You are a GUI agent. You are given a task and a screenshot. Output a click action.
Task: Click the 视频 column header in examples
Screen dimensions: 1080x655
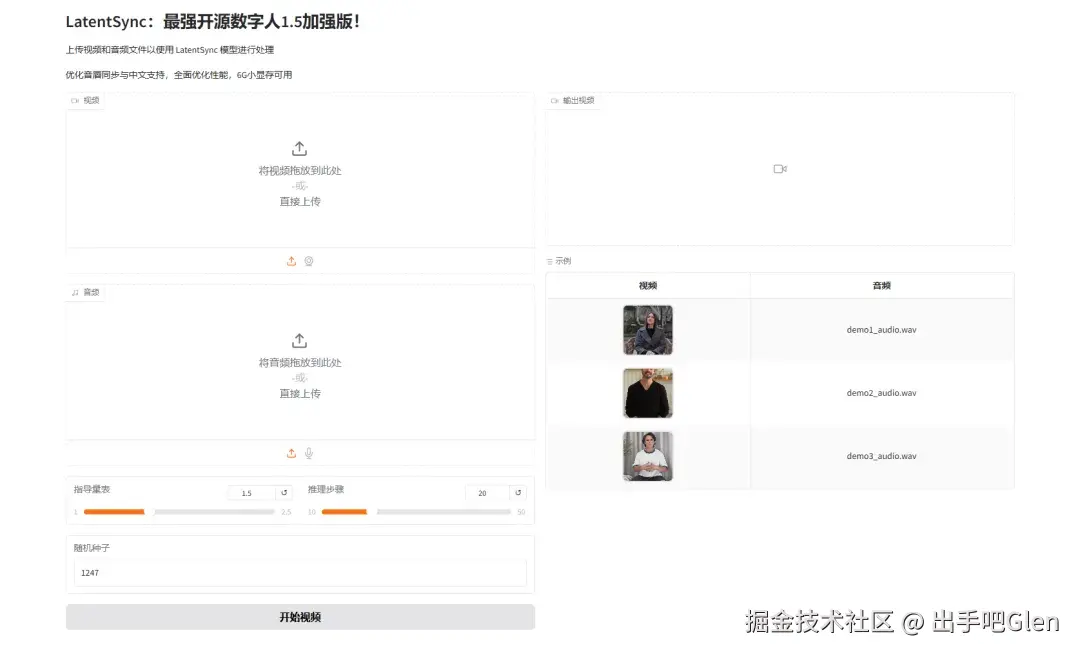pyautogui.click(x=647, y=286)
